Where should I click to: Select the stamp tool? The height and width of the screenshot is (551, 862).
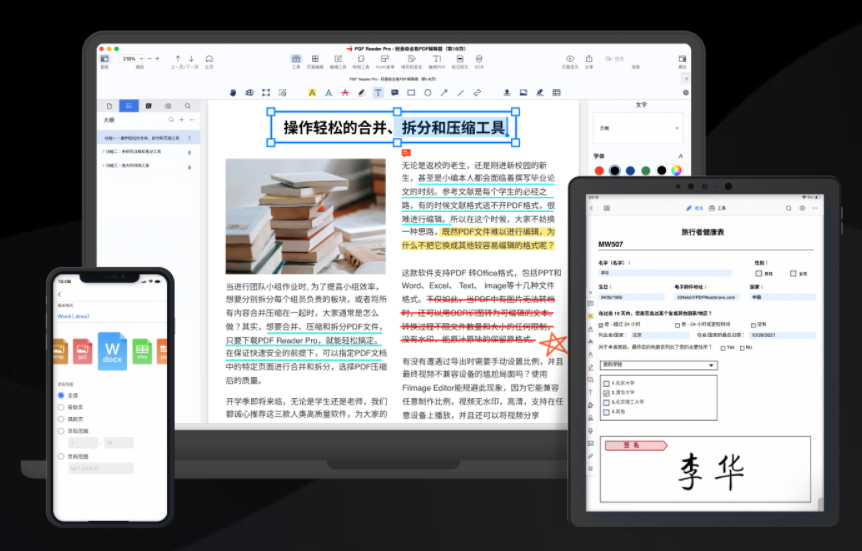(x=507, y=92)
